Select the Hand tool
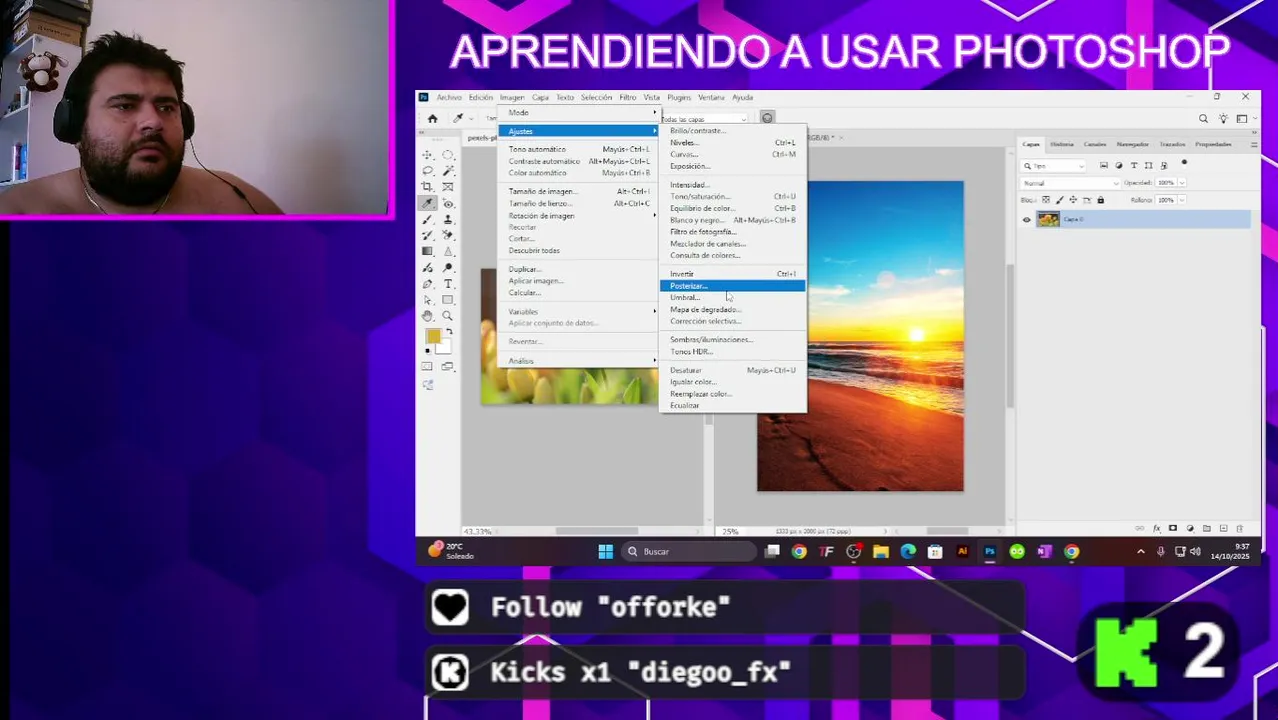The height and width of the screenshot is (720, 1278). click(428, 316)
